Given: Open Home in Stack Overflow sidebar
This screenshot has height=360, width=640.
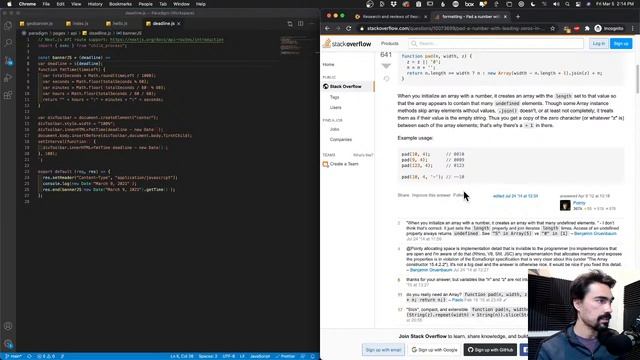Looking at the screenshot, I should (x=329, y=64).
